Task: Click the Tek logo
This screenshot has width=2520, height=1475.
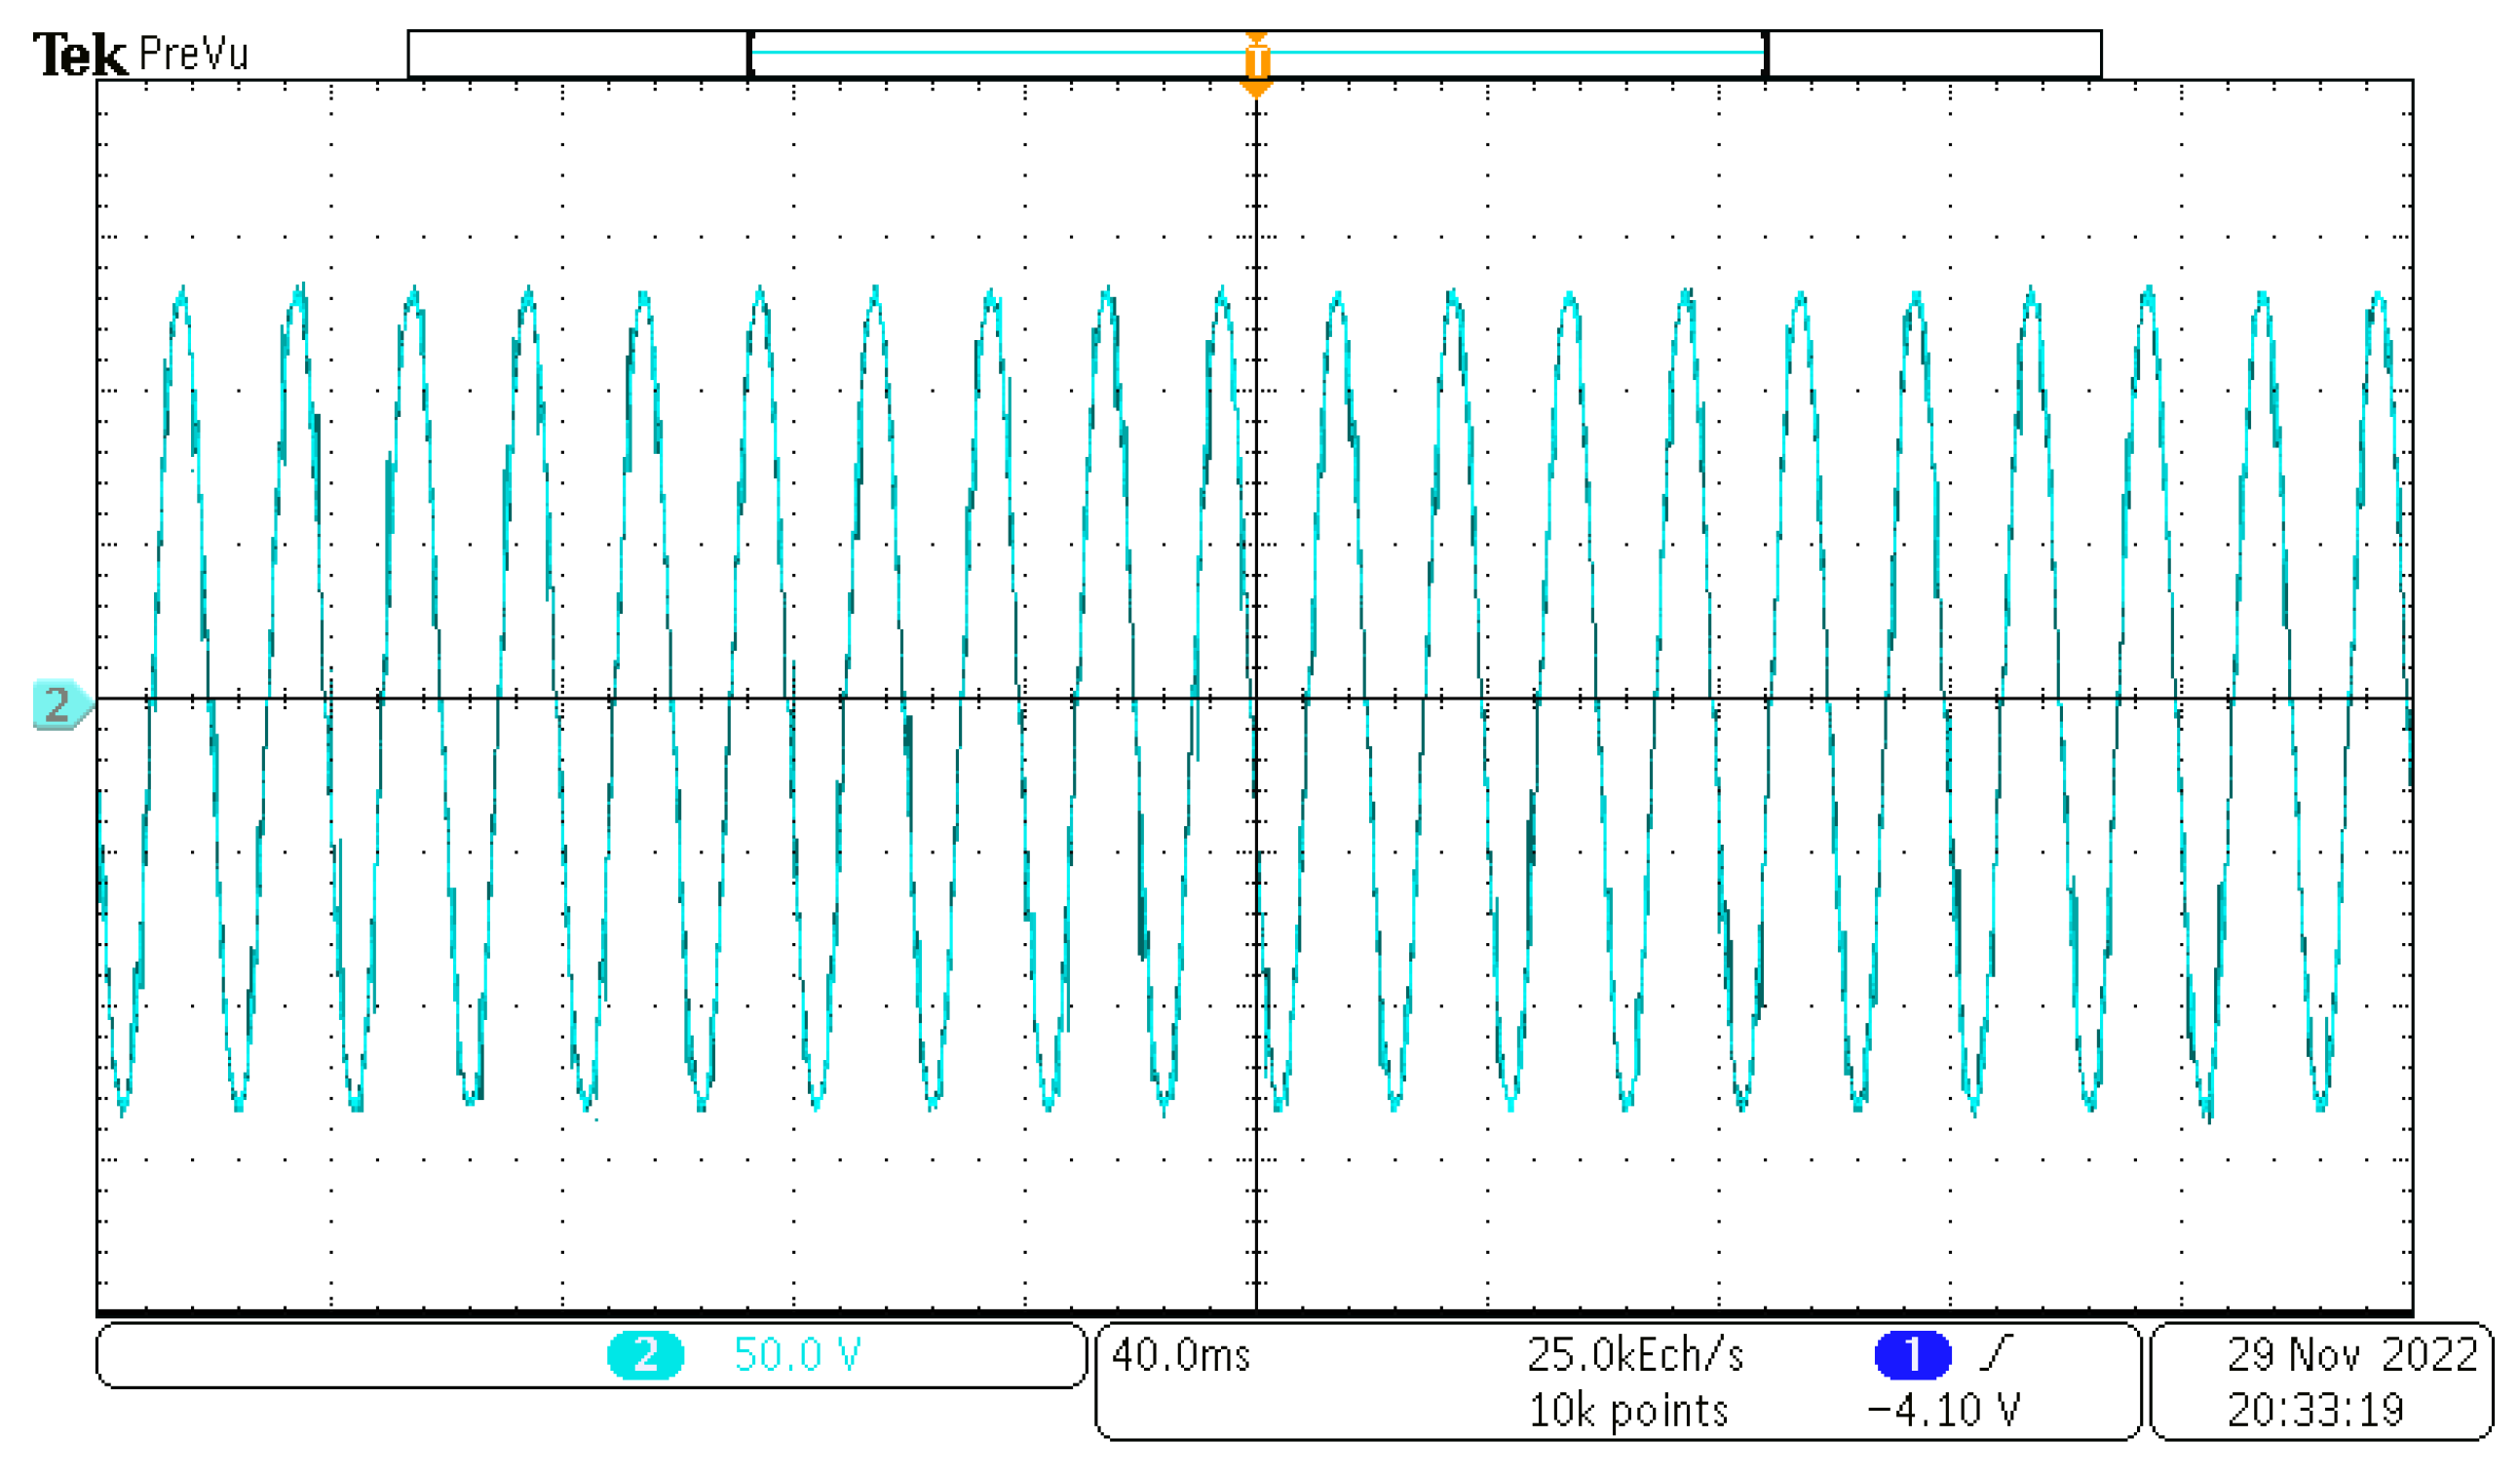Action: pyautogui.click(x=80, y=55)
